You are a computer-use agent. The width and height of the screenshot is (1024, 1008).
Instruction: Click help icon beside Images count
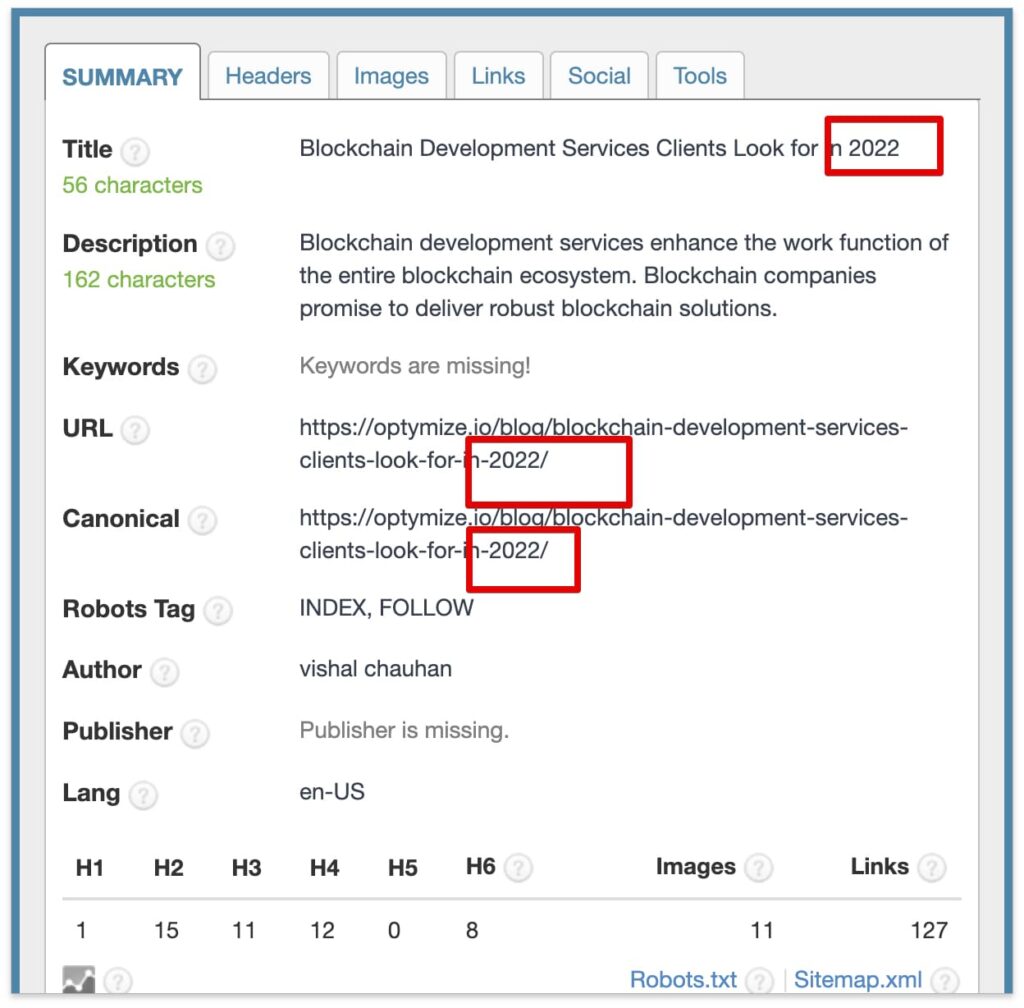click(x=758, y=868)
